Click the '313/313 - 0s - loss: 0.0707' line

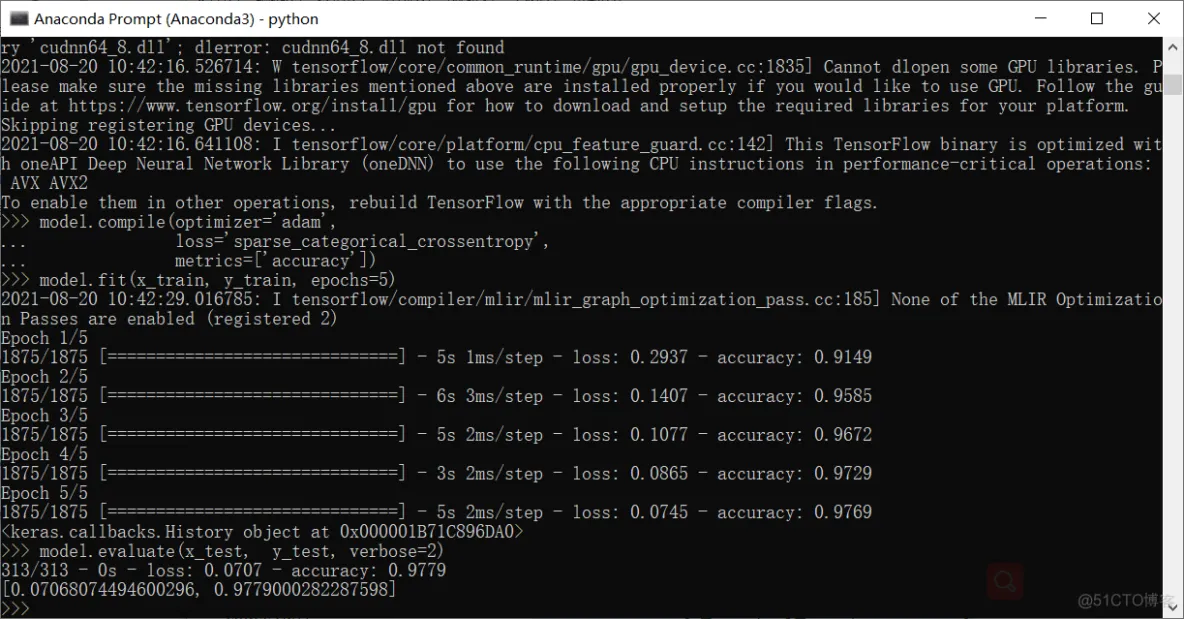pyautogui.click(x=224, y=571)
